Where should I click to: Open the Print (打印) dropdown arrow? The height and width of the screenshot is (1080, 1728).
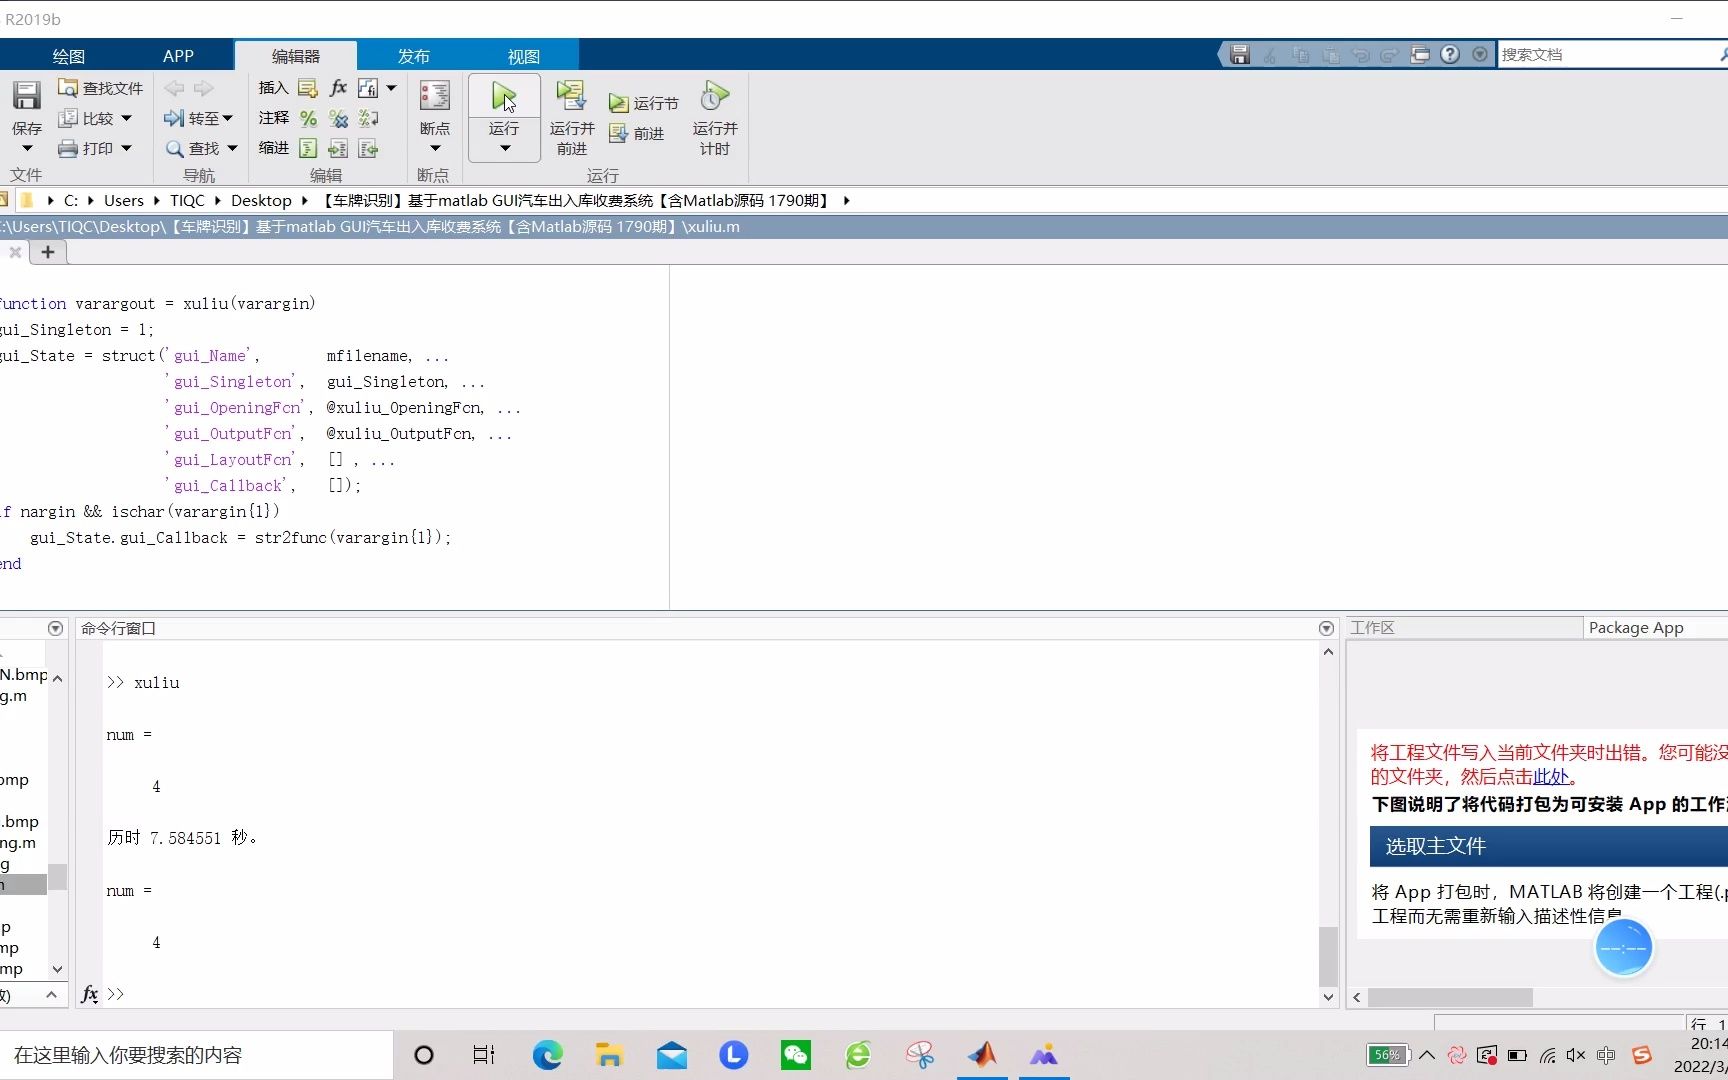point(126,148)
